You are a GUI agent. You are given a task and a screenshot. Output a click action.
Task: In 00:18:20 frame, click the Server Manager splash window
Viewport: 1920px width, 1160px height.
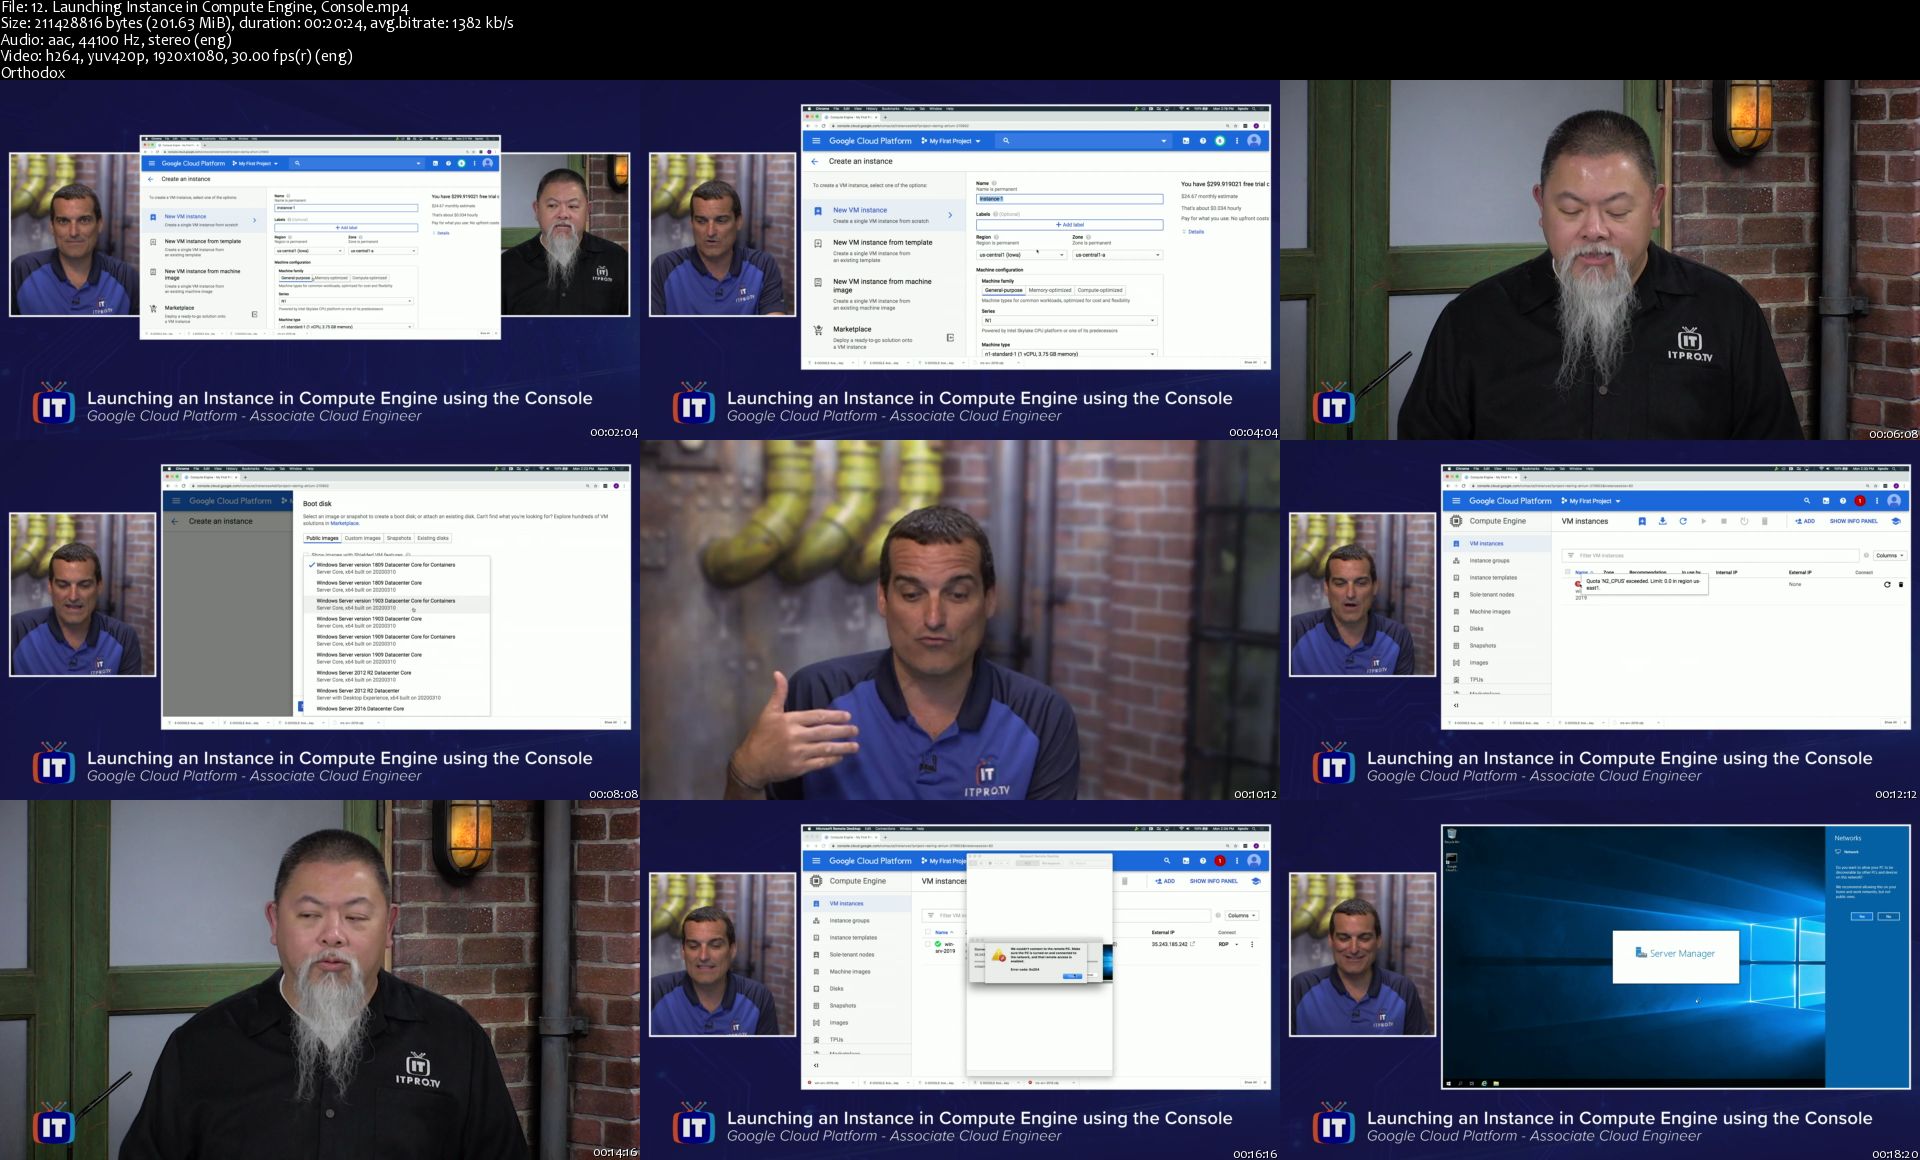[1676, 955]
